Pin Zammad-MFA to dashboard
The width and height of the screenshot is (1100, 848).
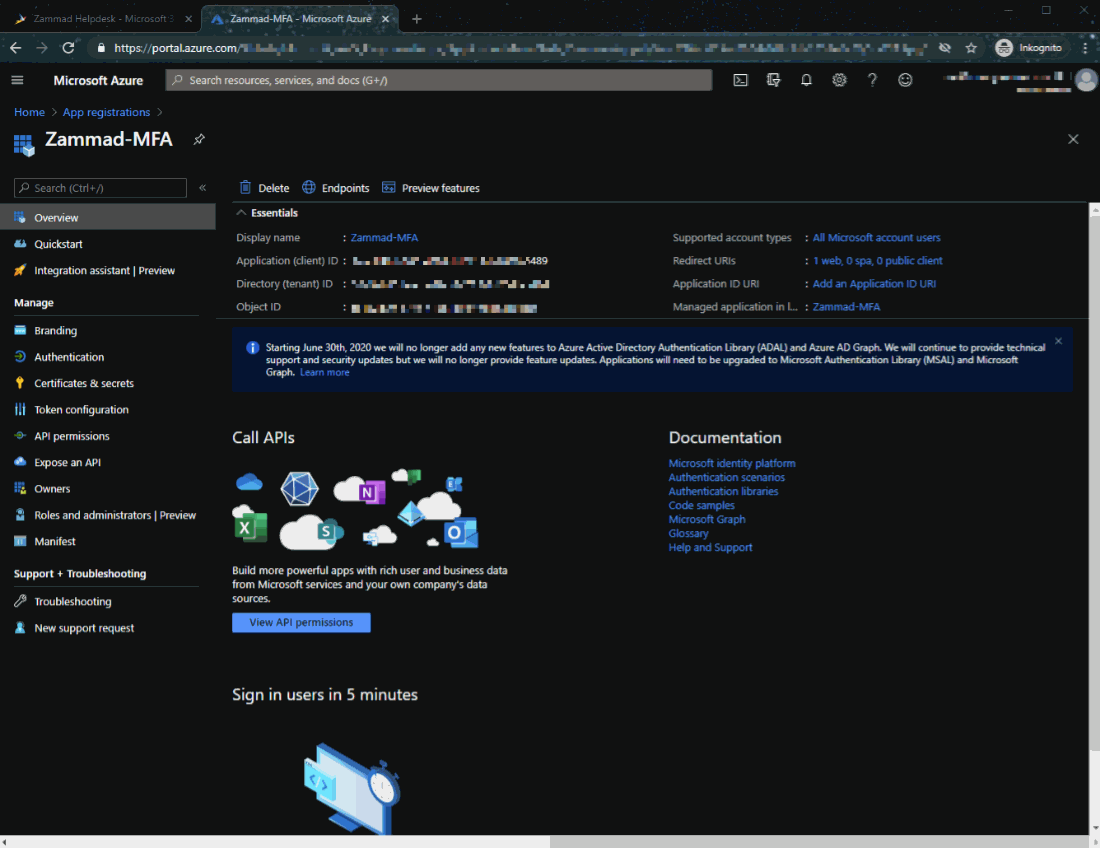point(199,139)
